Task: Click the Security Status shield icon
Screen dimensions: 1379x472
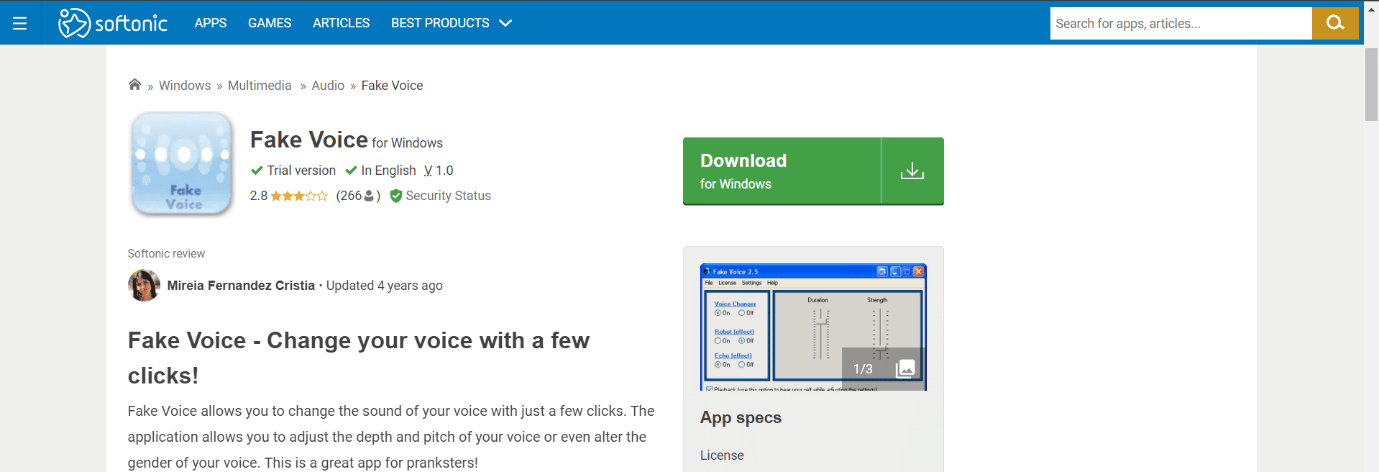Action: coord(396,196)
